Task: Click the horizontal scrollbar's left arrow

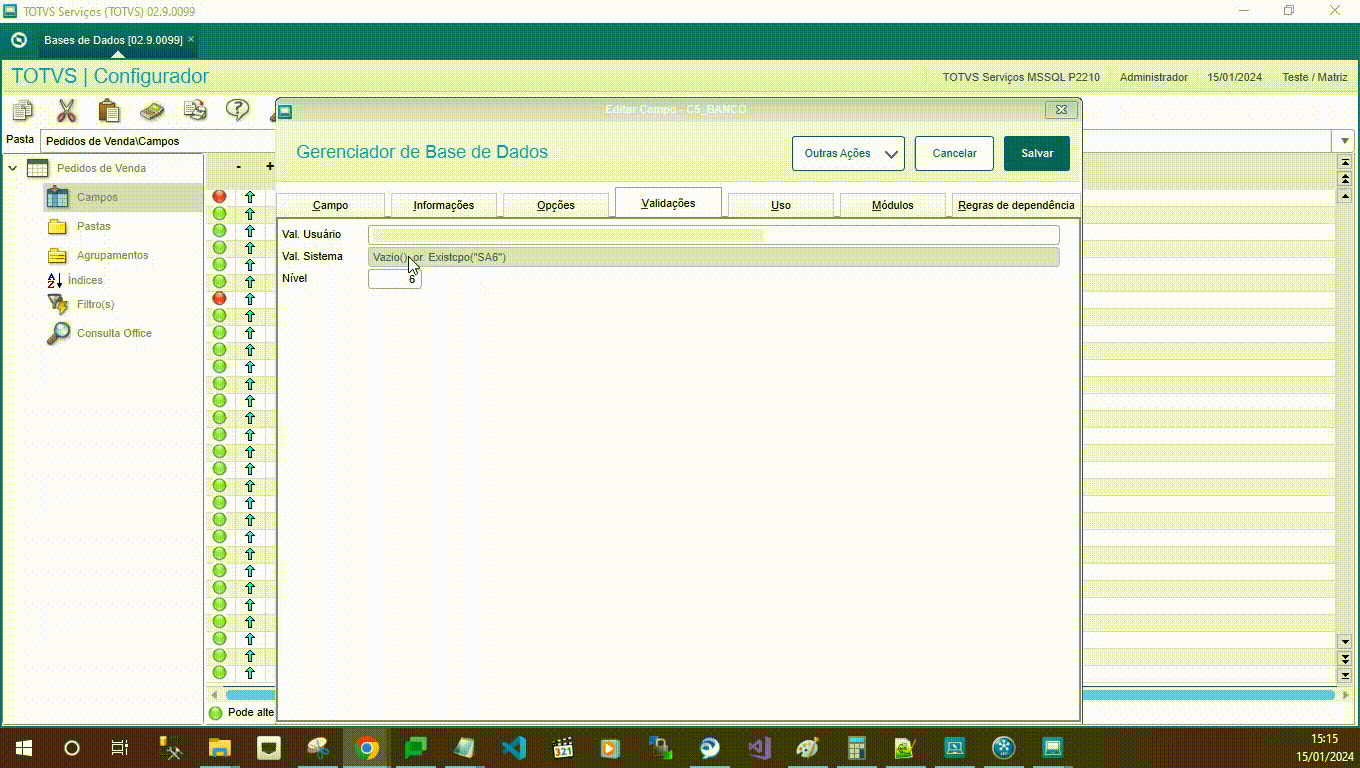Action: (x=213, y=694)
